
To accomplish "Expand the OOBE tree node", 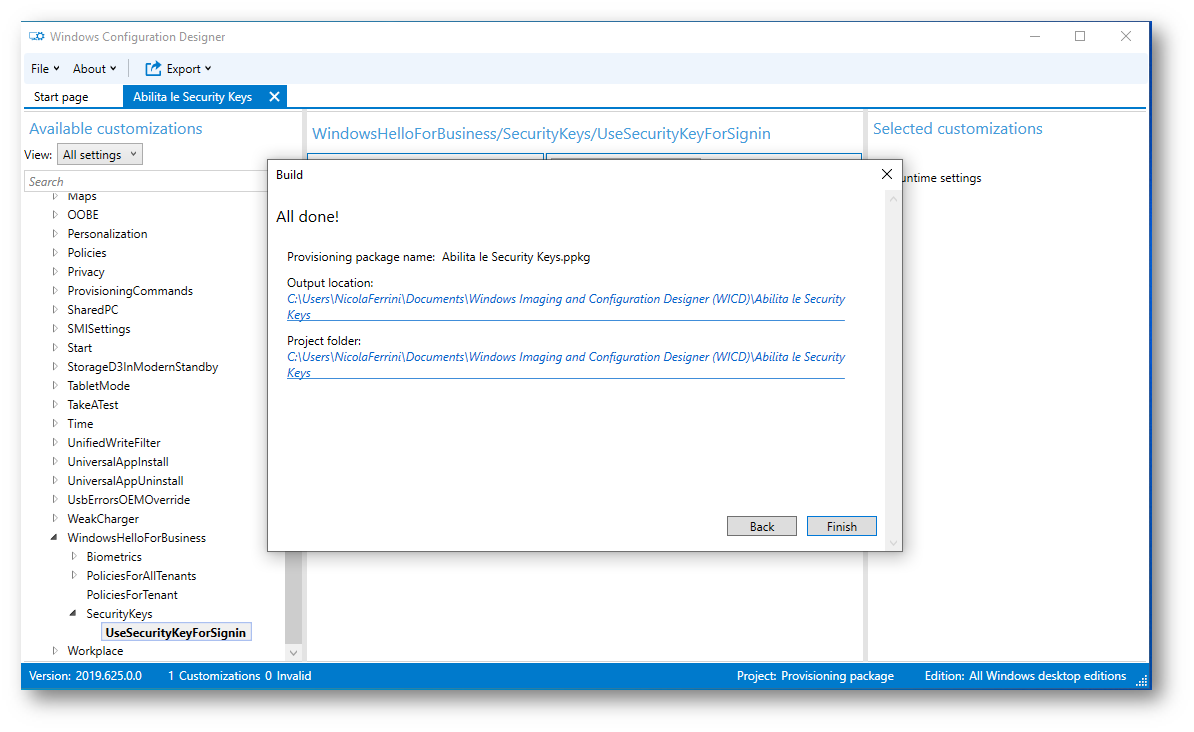I will [55, 215].
